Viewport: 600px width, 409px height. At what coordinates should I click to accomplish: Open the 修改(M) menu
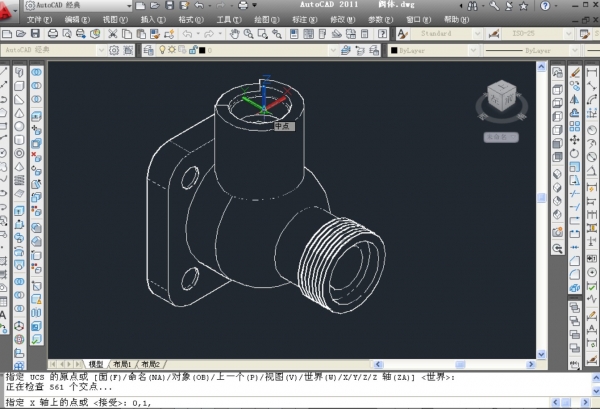tap(342, 20)
